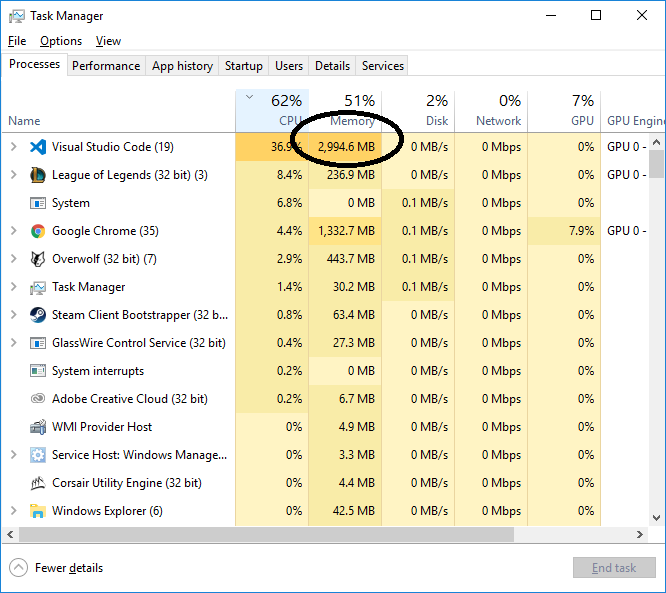The height and width of the screenshot is (593, 666).
Task: Expand the Steam Client Bootstrapper group
Action: 14,315
